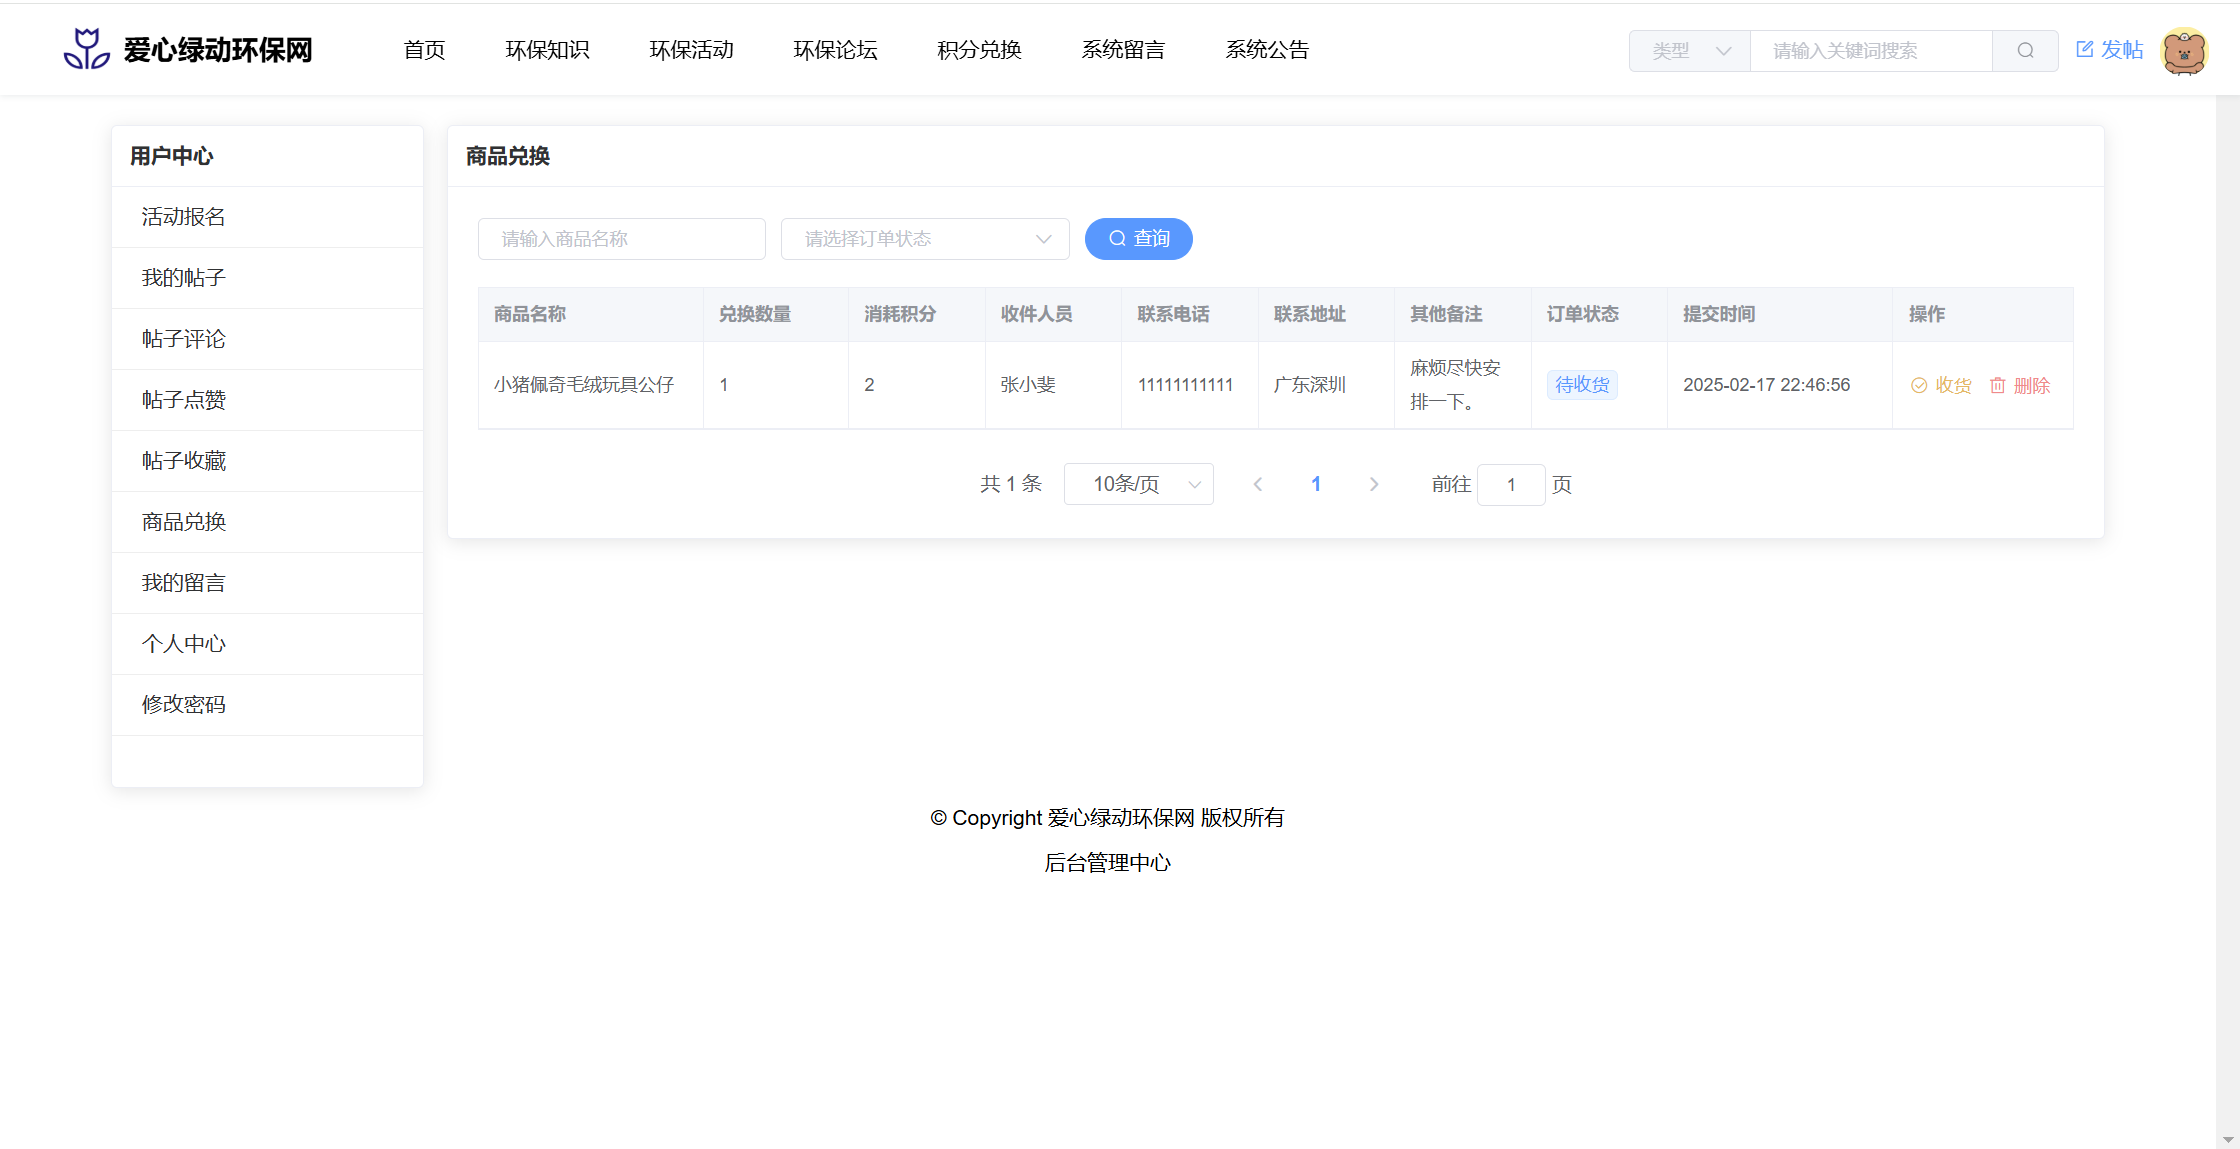Open the 类型 search type dropdown
2240x1149 pixels.
coord(1690,51)
